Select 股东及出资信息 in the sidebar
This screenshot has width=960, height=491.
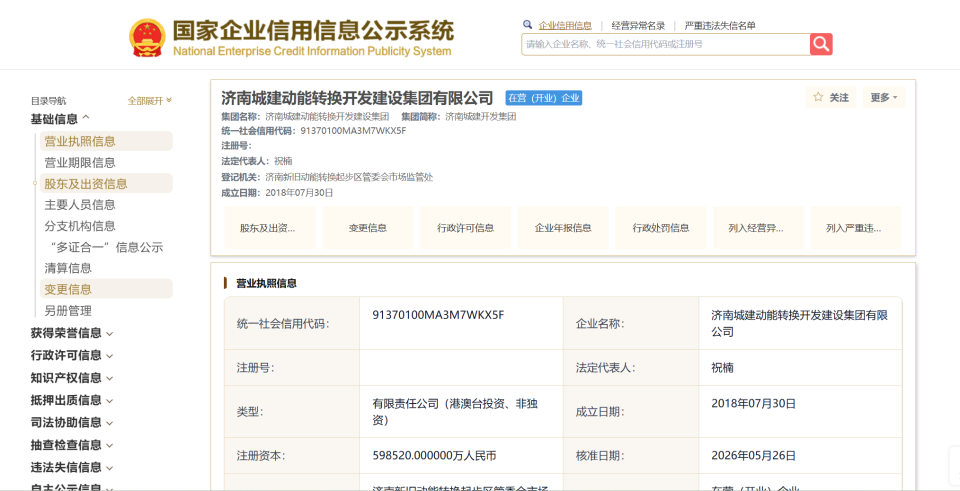pos(106,184)
